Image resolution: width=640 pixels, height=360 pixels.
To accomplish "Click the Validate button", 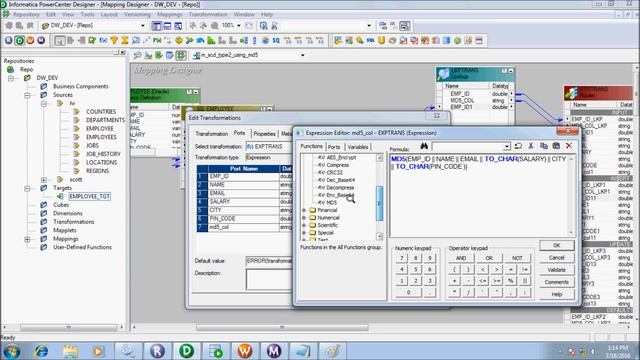I will 556,270.
